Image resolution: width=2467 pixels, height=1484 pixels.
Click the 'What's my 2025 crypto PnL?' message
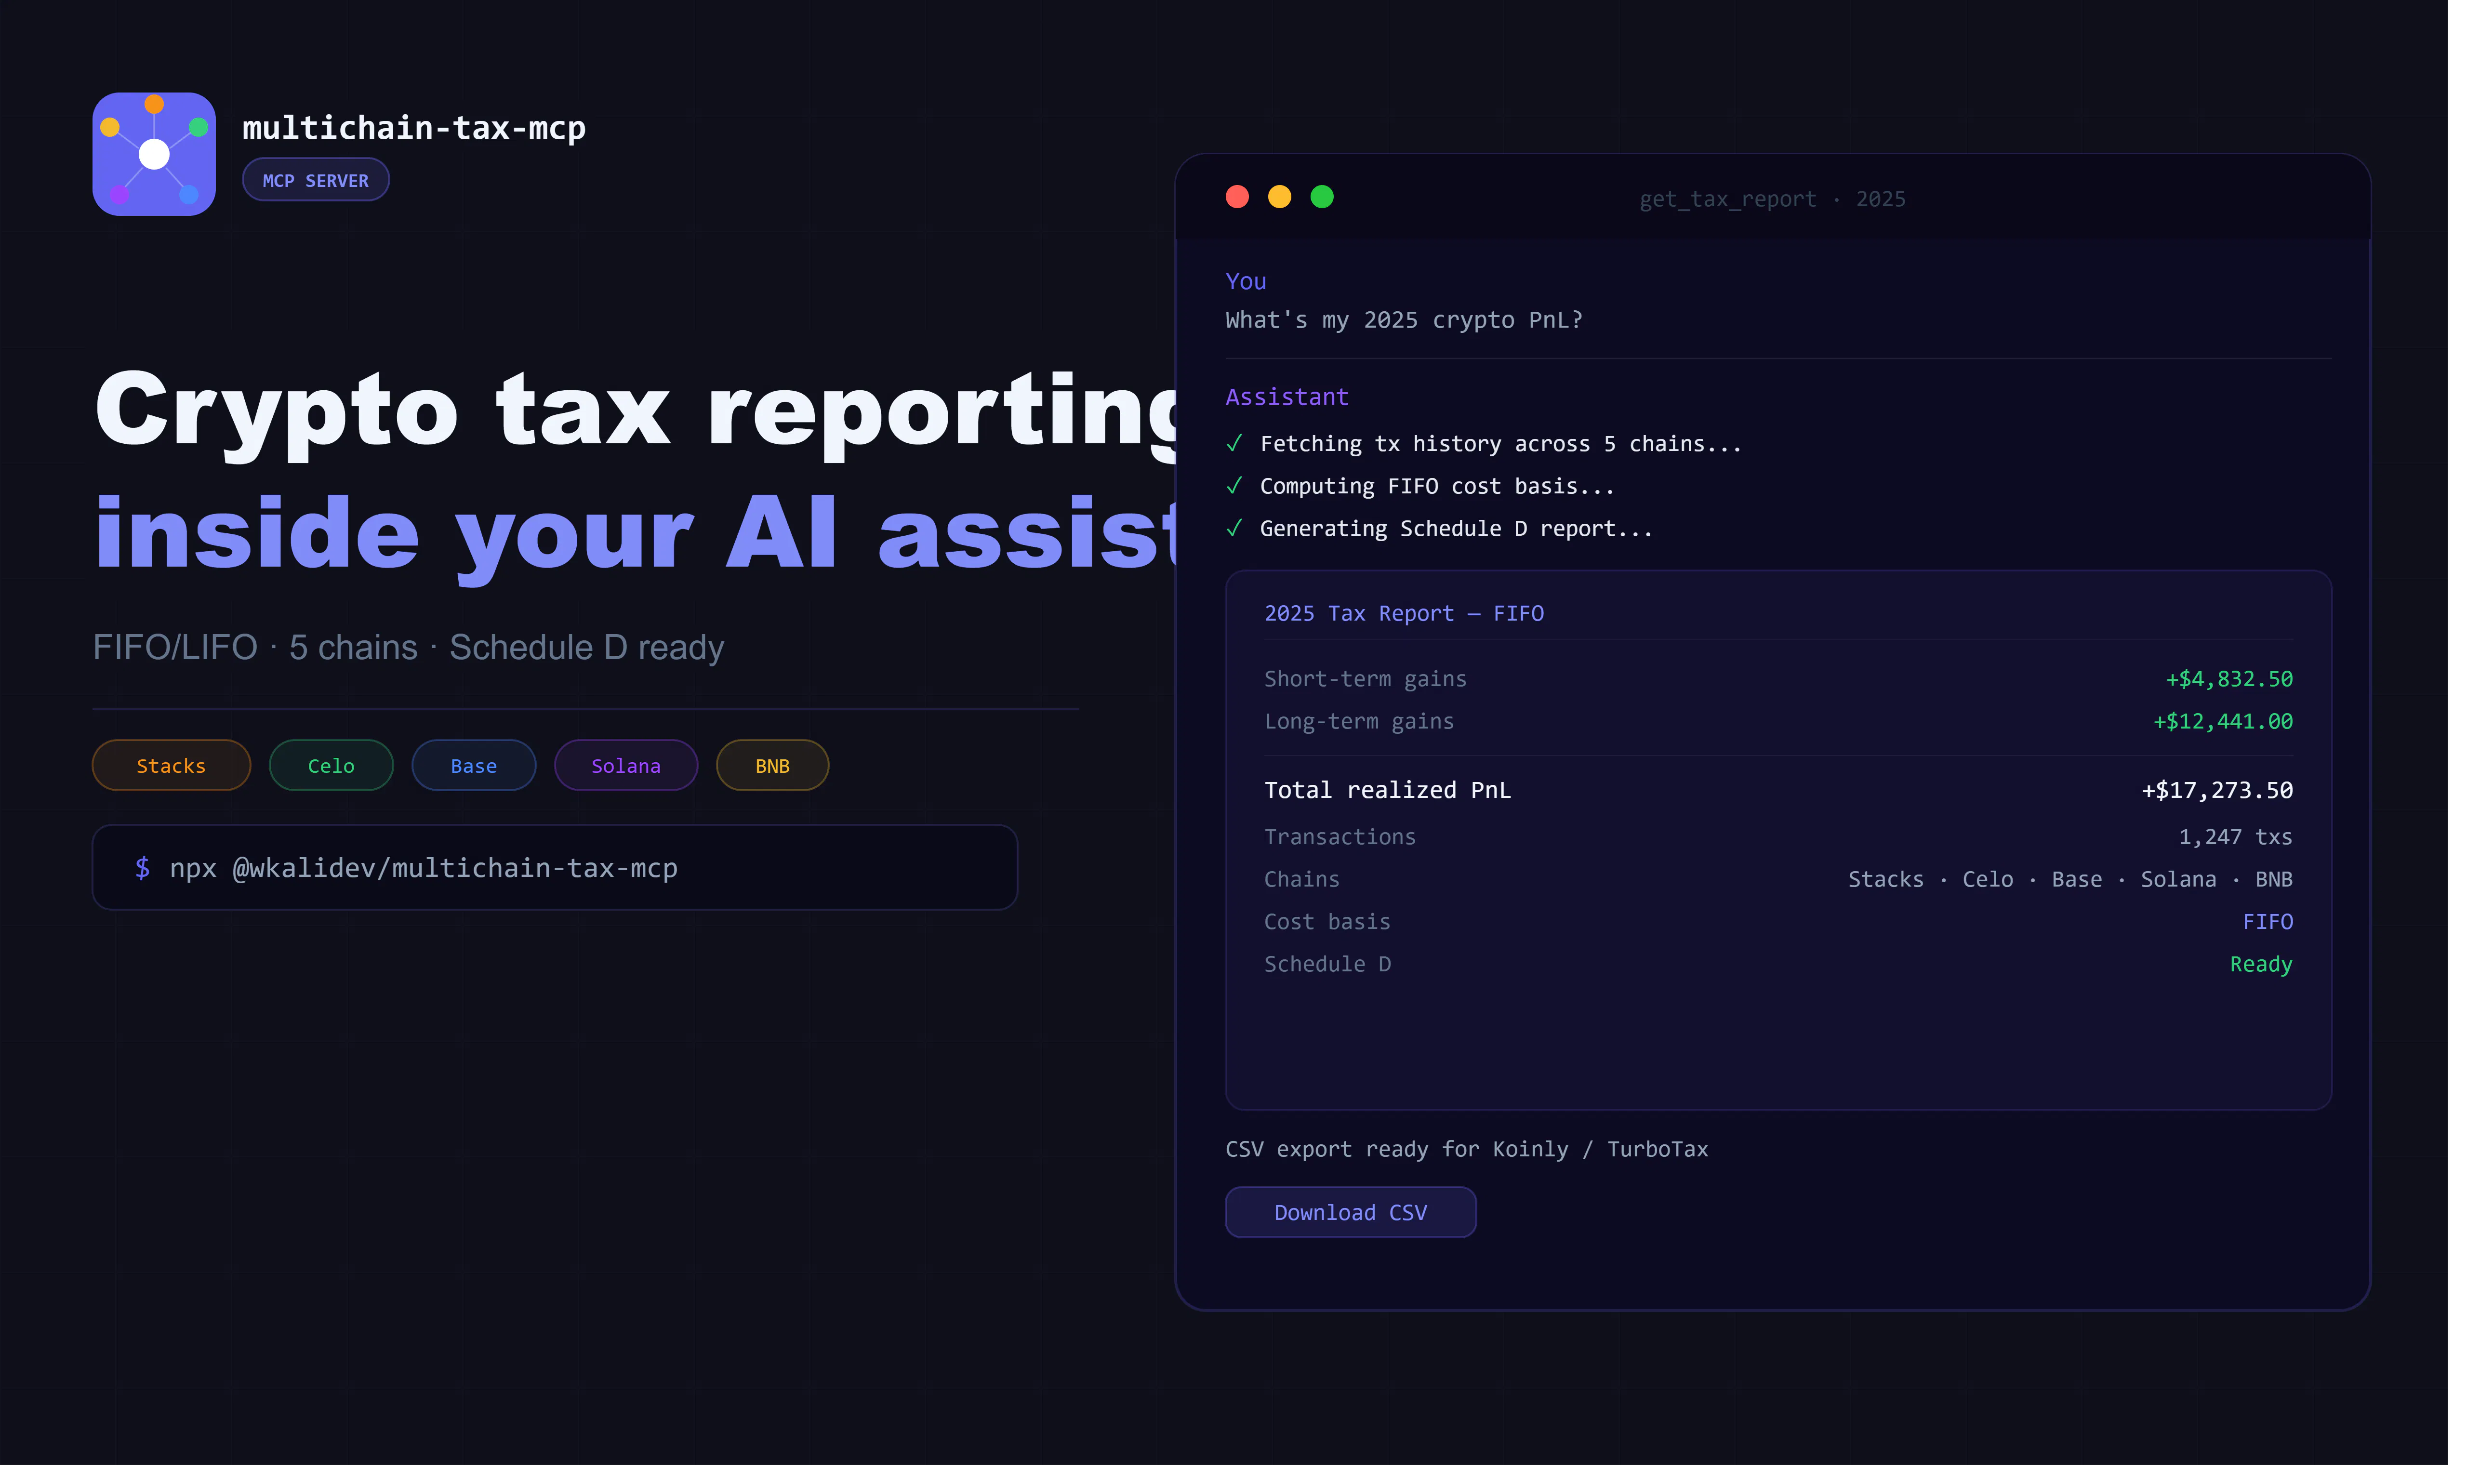(x=1404, y=320)
